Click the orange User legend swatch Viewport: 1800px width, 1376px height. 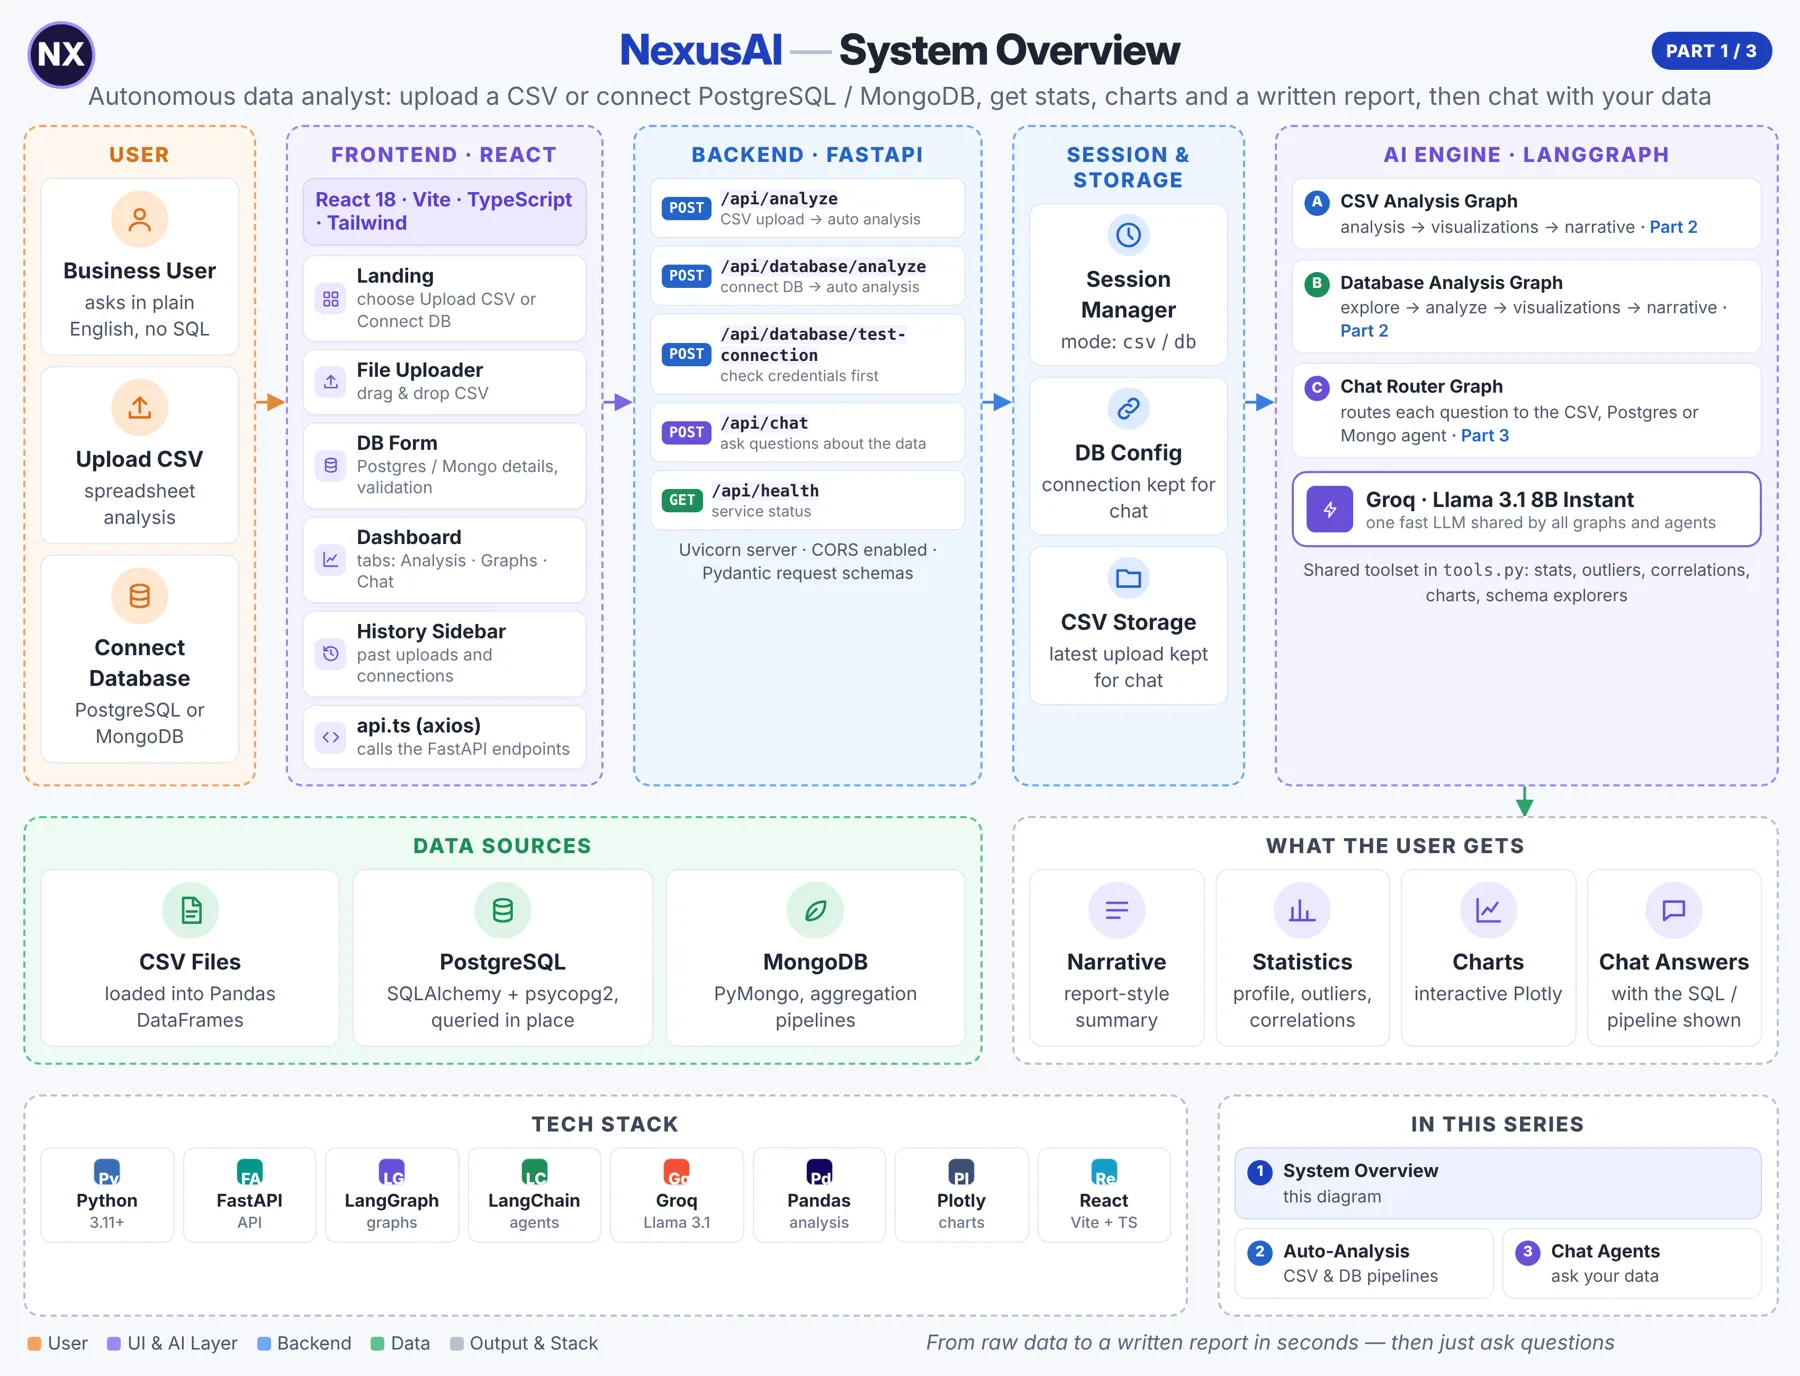click(34, 1343)
